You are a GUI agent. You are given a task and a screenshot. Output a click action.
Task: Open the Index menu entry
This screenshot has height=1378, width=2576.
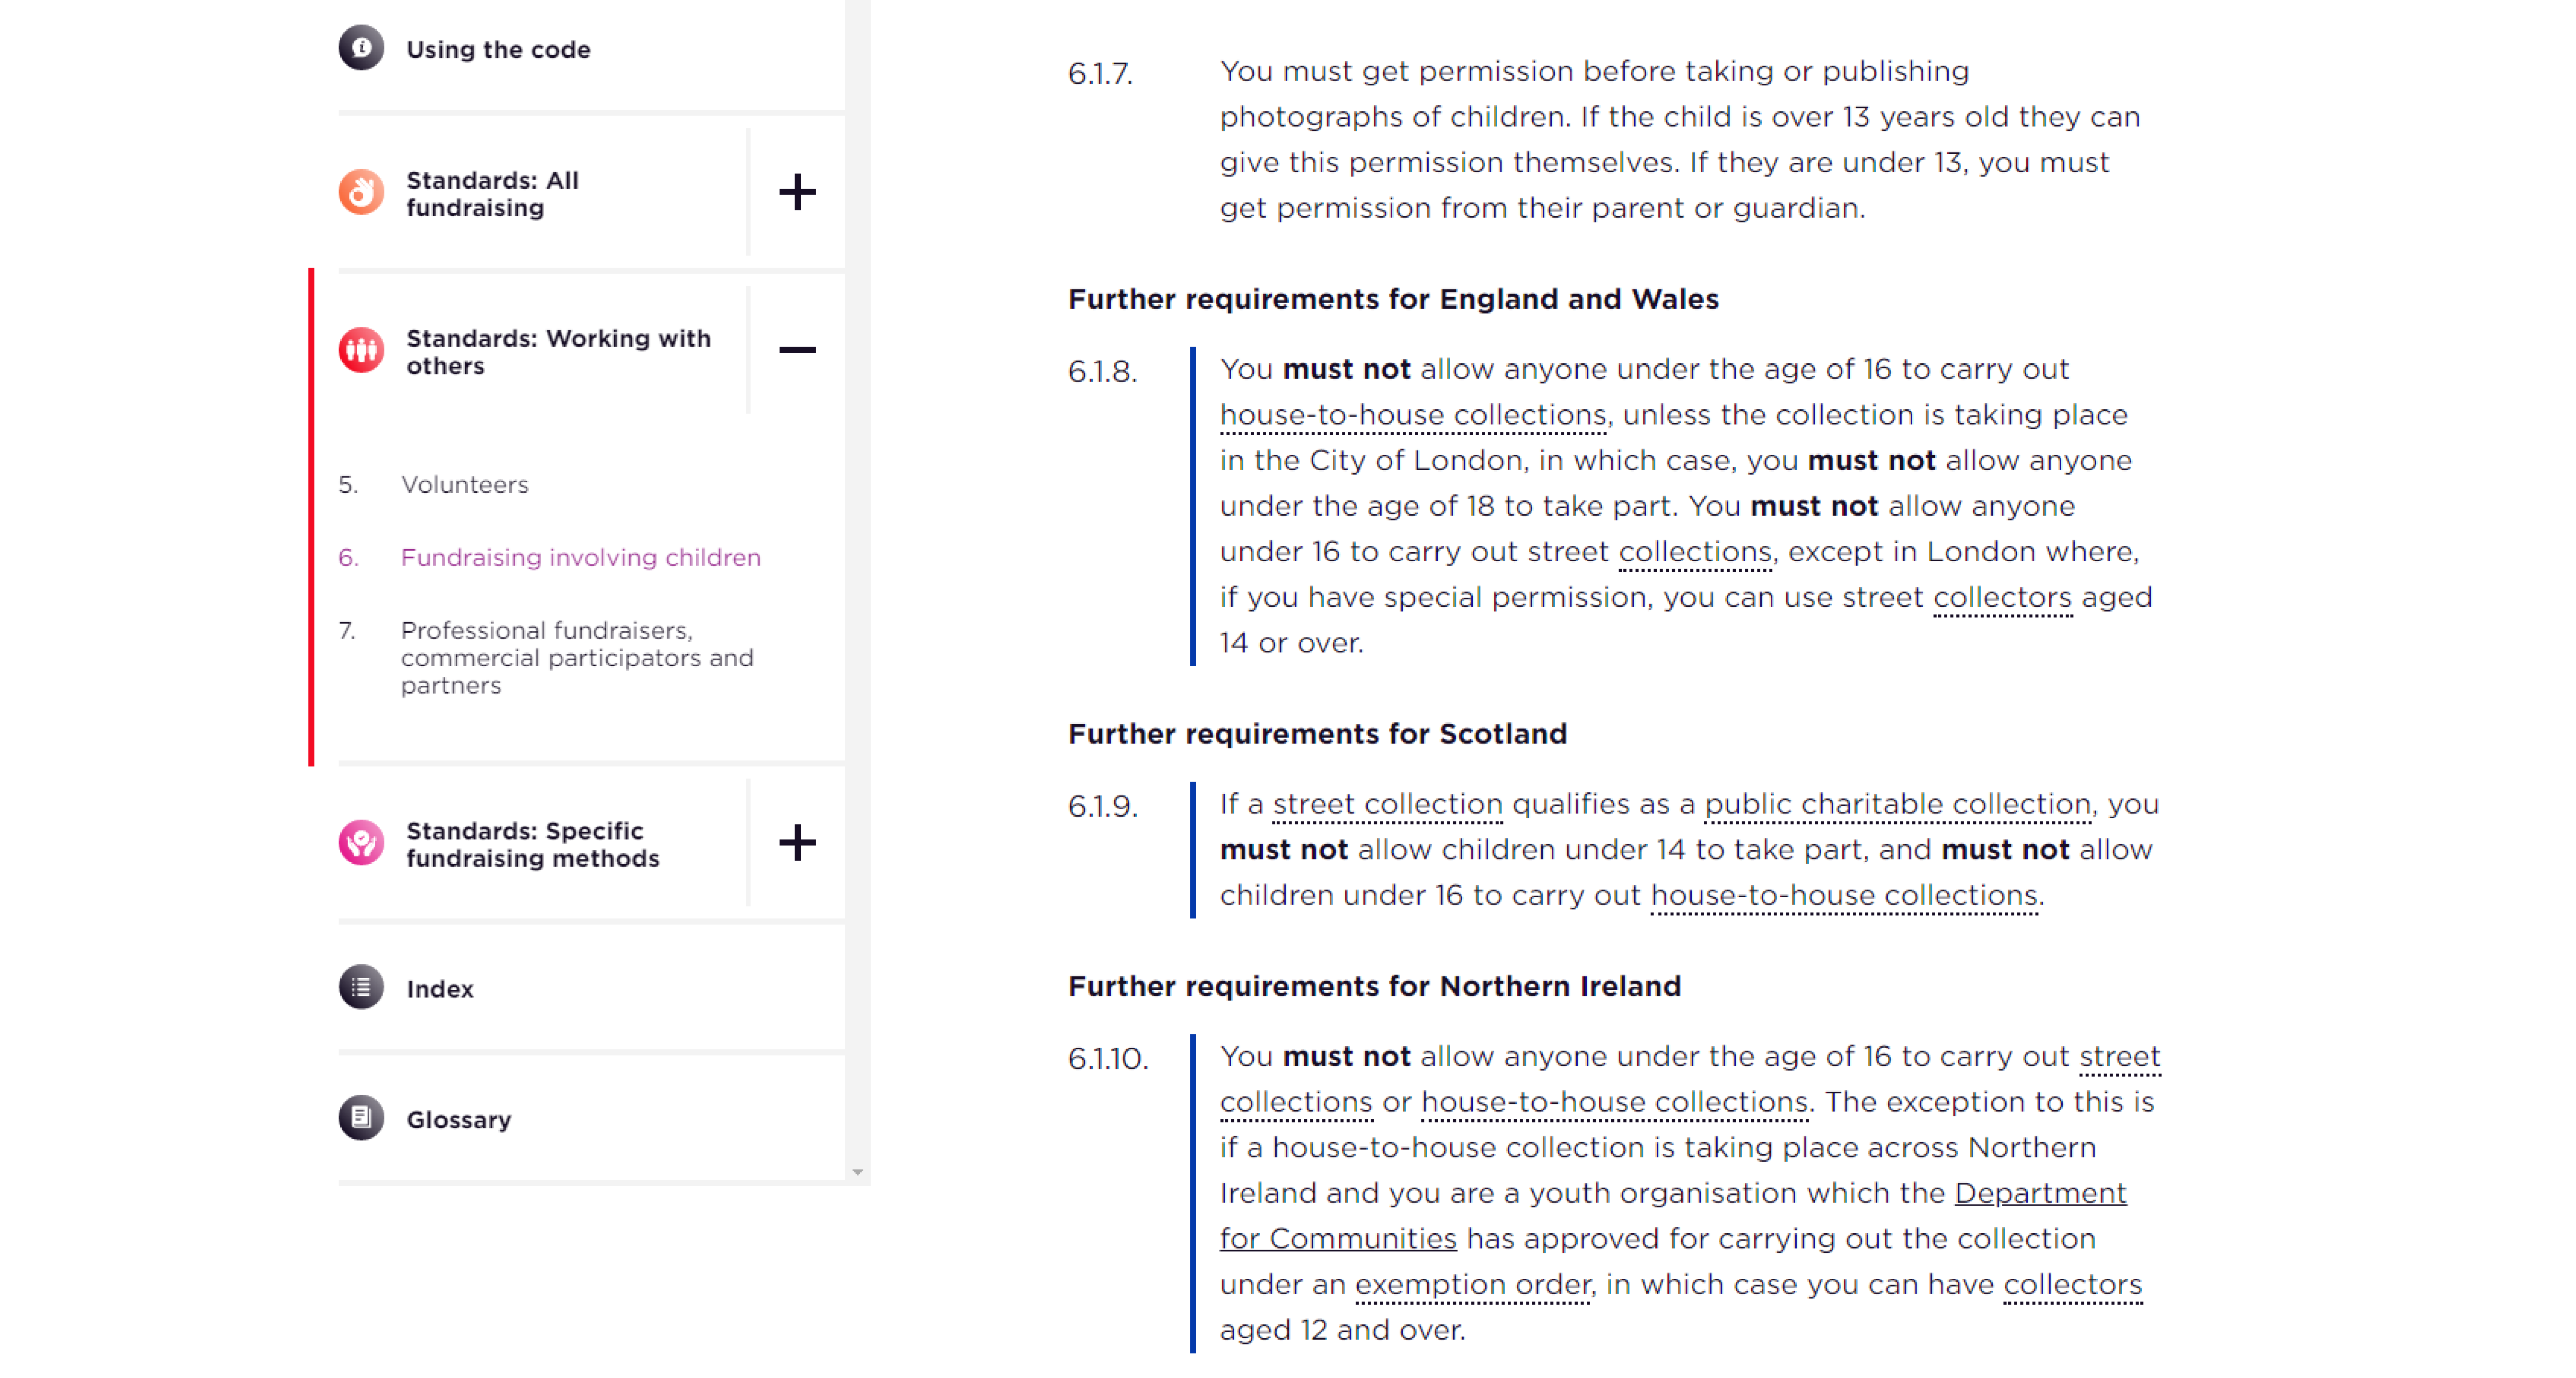(x=440, y=989)
